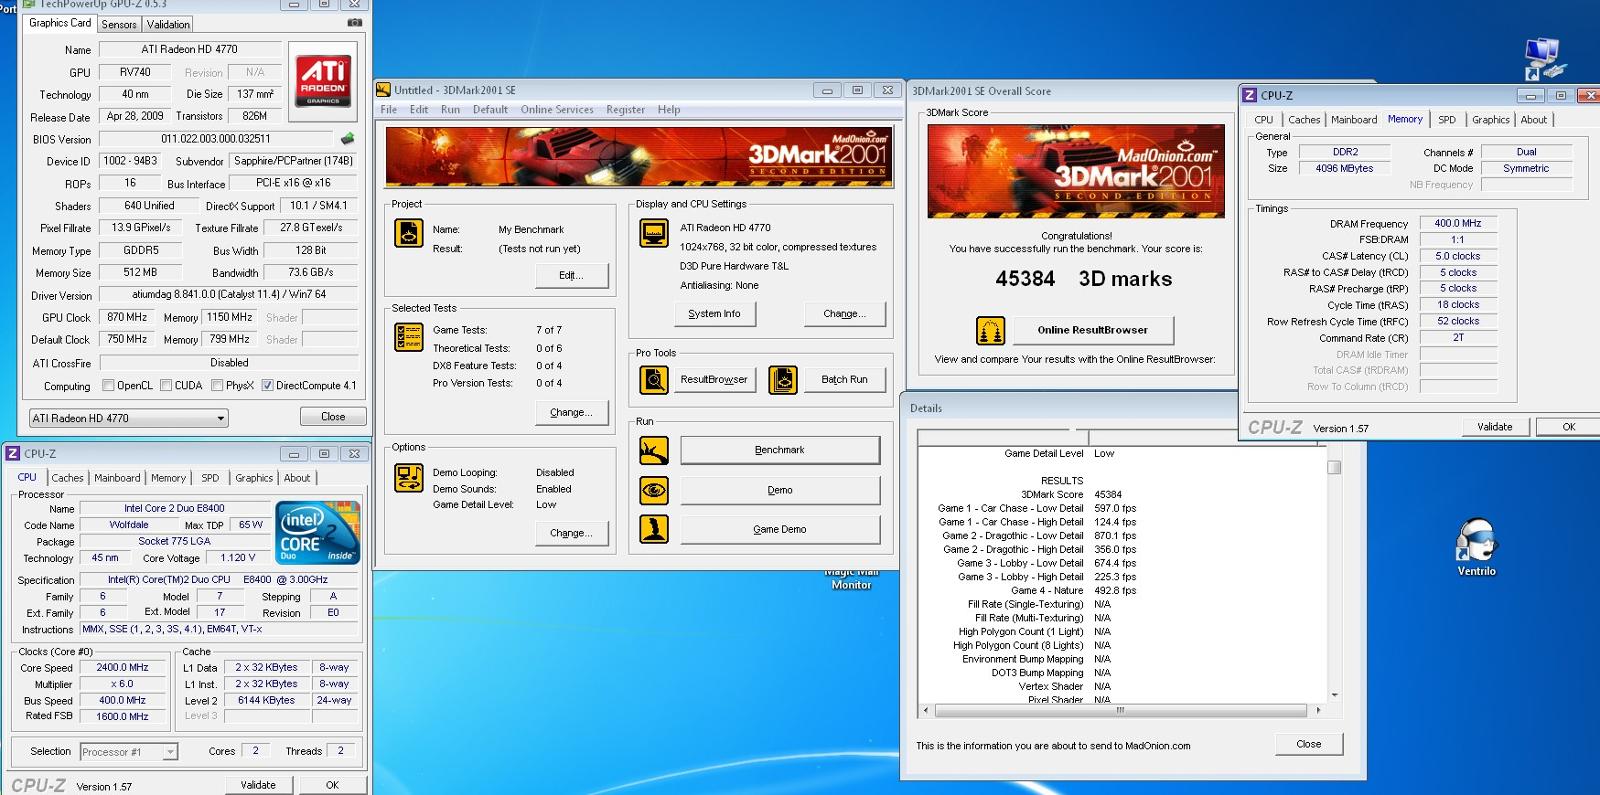This screenshot has height=795, width=1600.
Task: Switch to the Validation tab in GPU-Z
Action: point(168,25)
